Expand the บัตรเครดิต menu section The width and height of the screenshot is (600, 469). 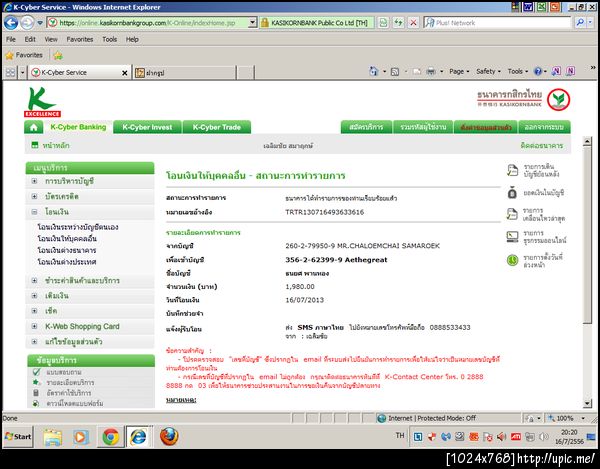[x=34, y=196]
